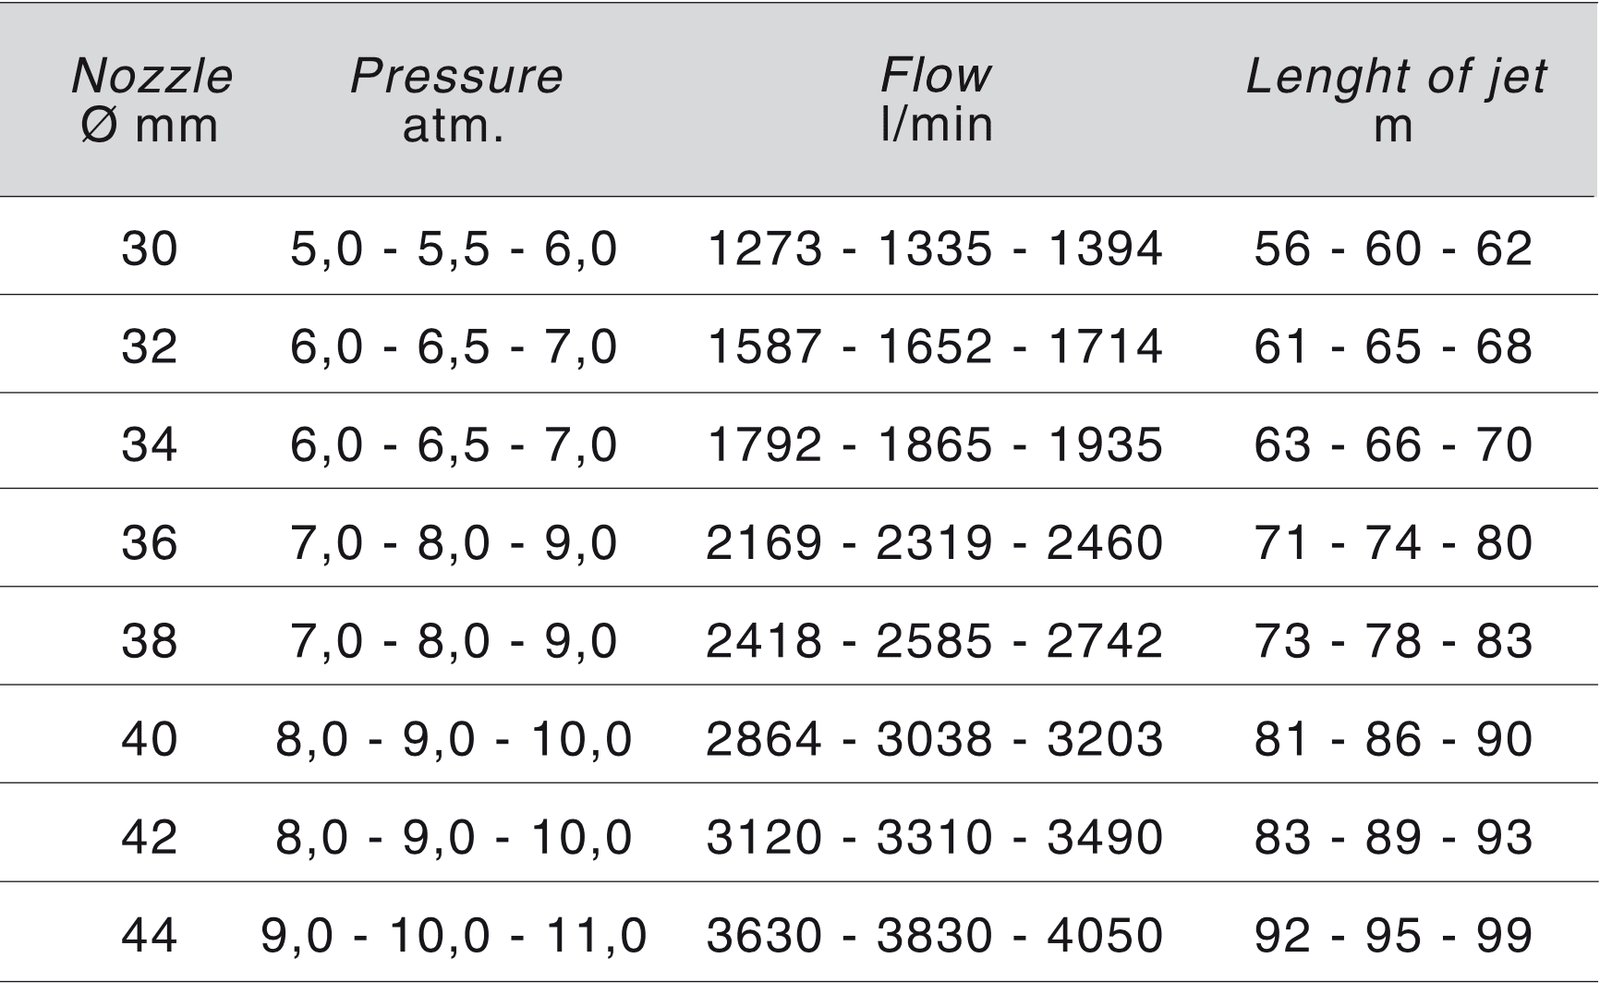Select the nozzle 40 cell
This screenshot has height=983, width=1600.
coord(150,738)
